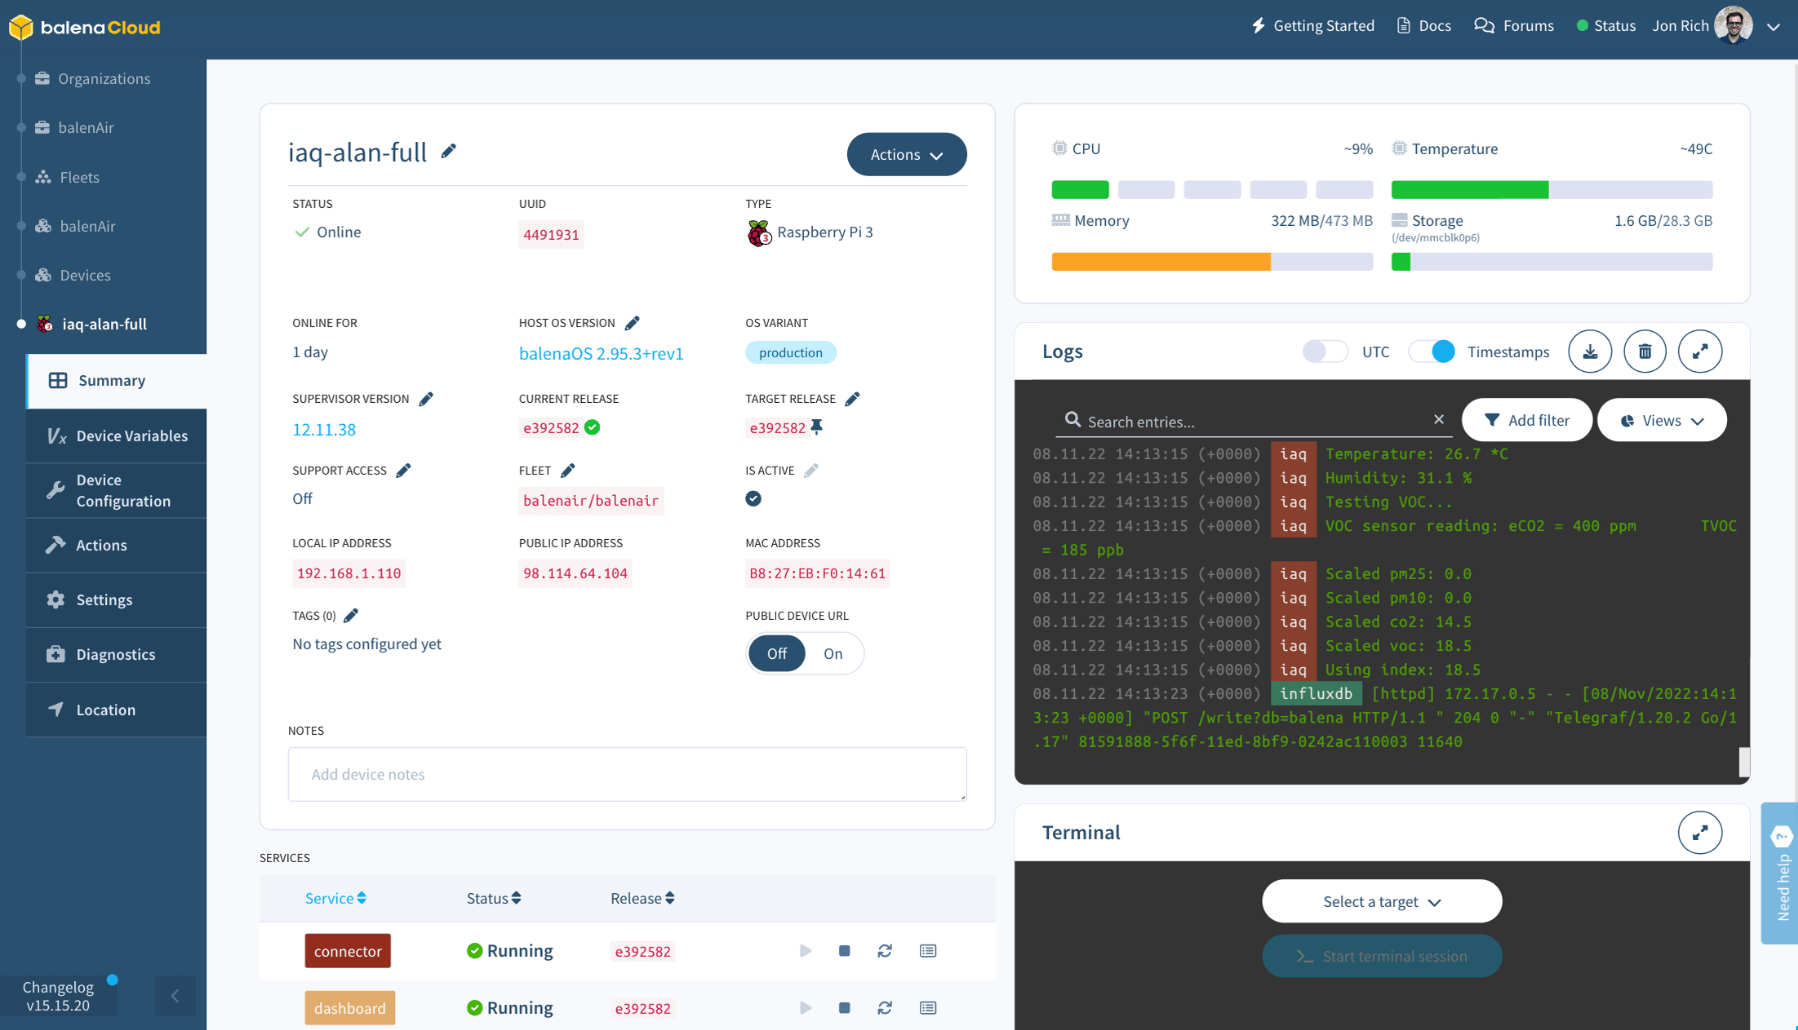Switch to Device Variables
1798x1030 pixels.
coord(131,435)
